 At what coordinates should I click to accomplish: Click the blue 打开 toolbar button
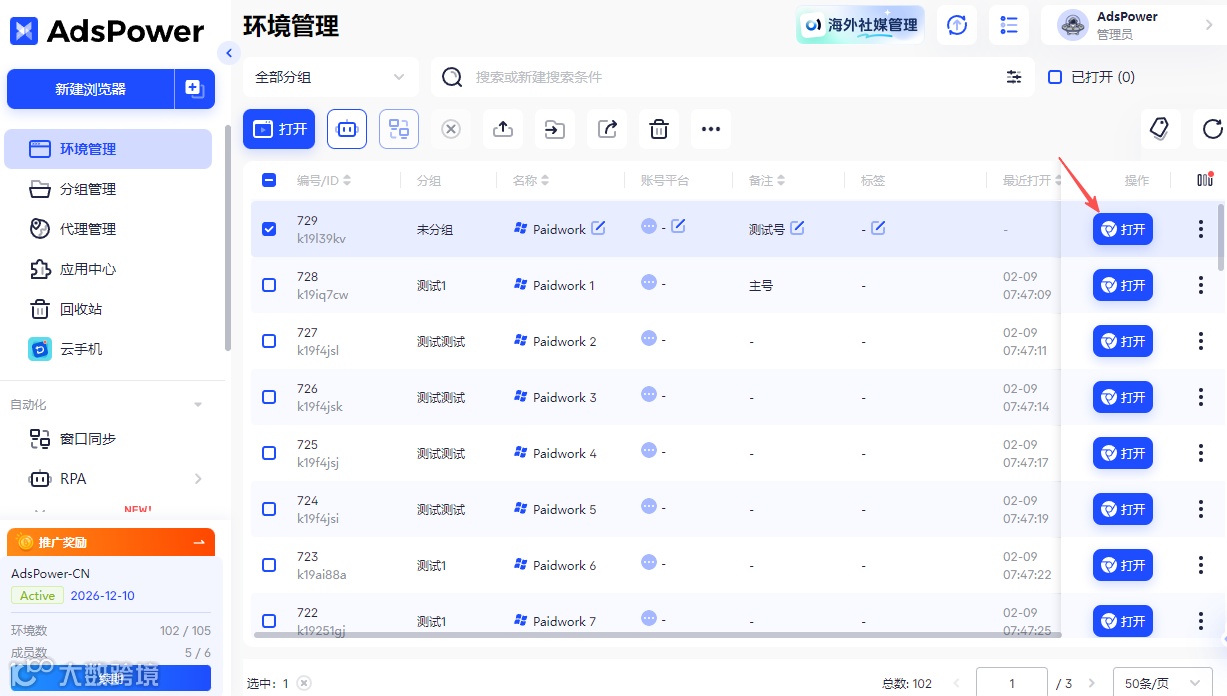(279, 129)
